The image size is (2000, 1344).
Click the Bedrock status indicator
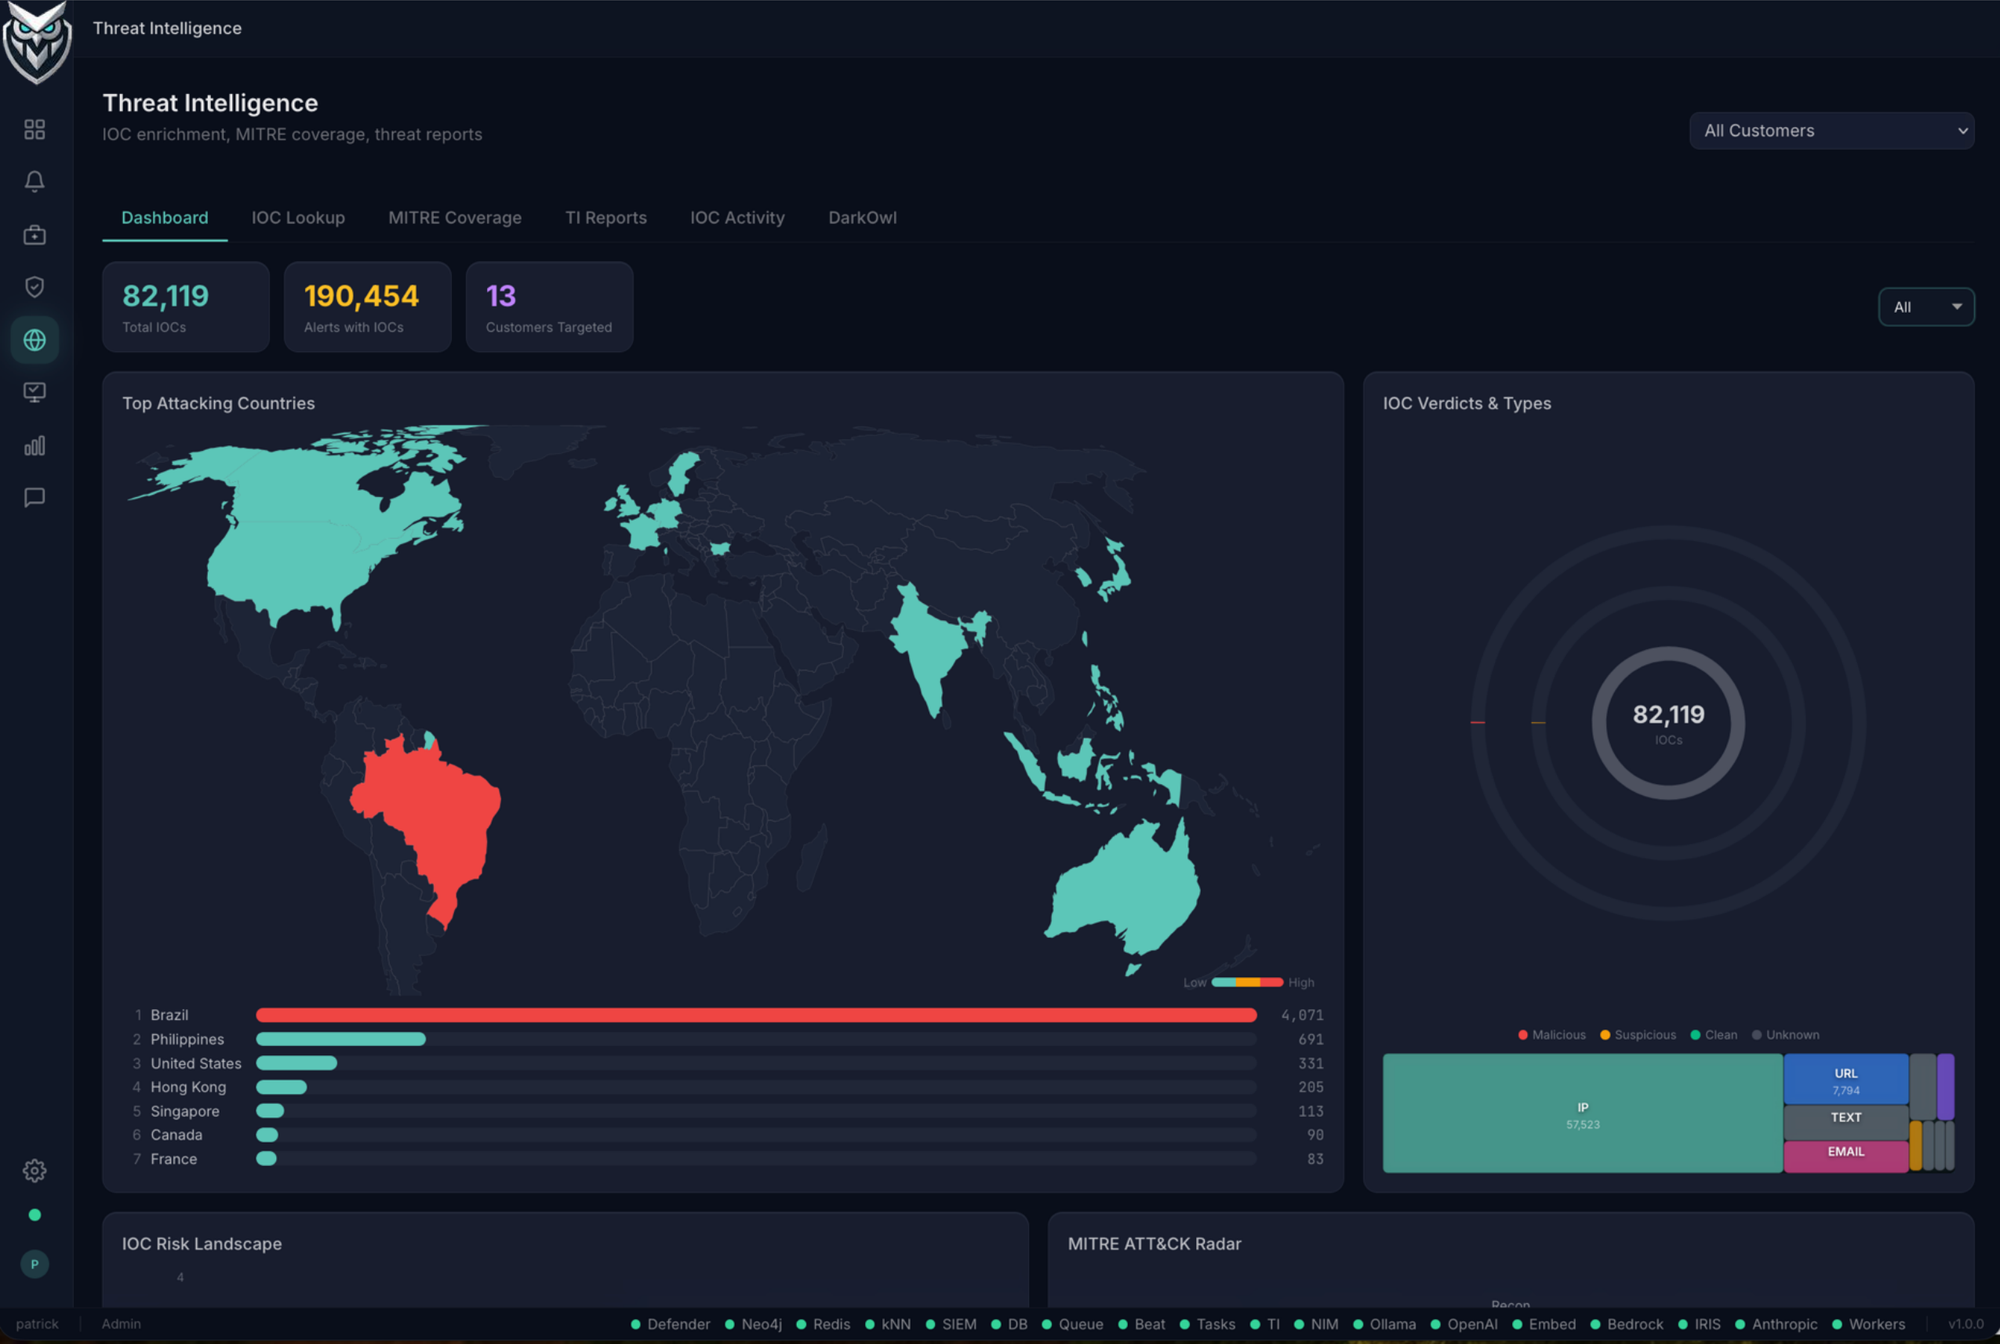point(1627,1324)
